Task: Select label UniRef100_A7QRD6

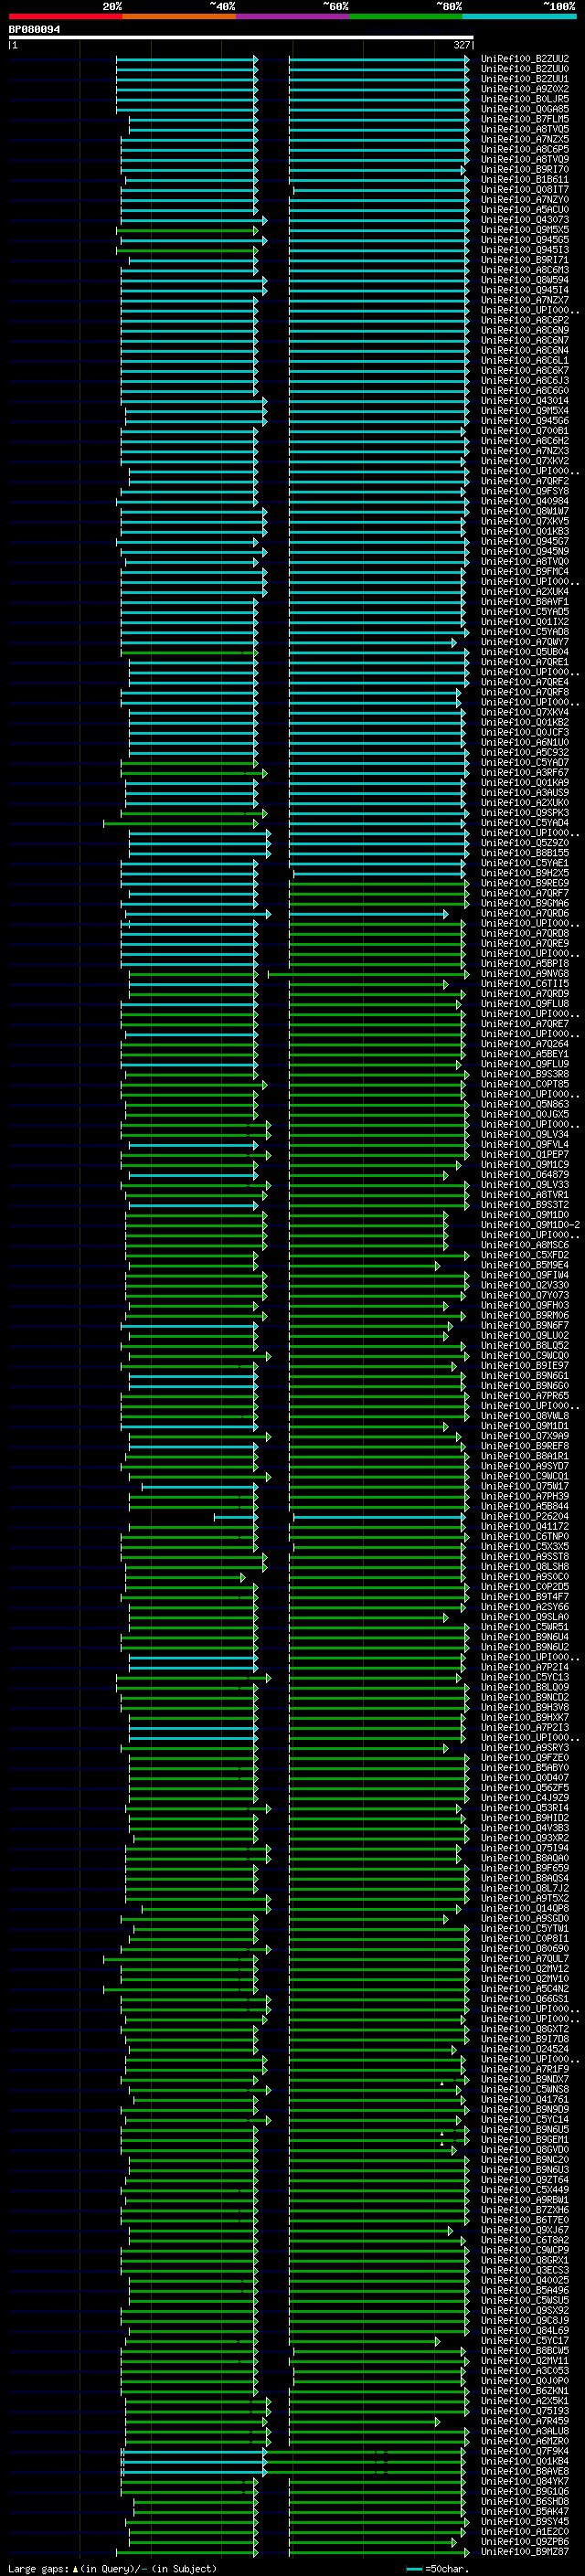Action: (x=525, y=913)
